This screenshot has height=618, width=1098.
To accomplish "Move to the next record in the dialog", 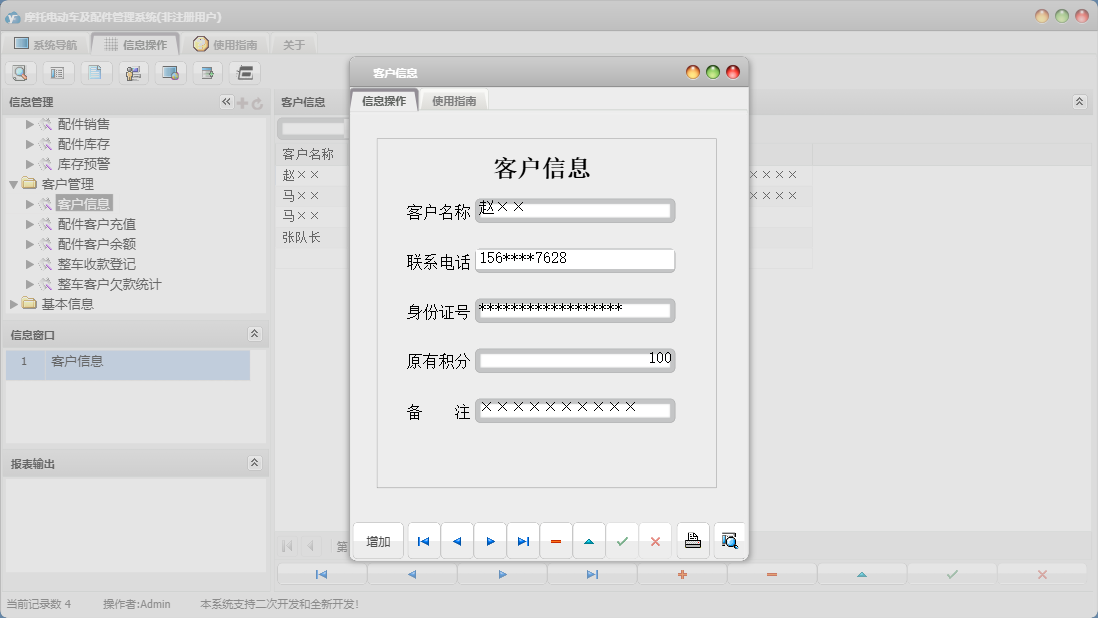I will coord(490,541).
